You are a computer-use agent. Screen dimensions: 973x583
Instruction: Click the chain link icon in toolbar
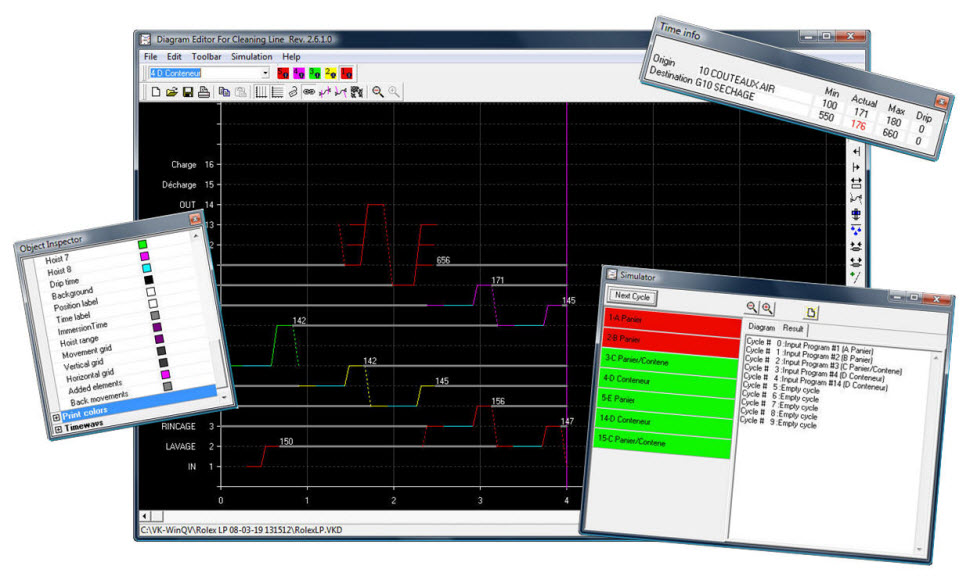pos(309,92)
